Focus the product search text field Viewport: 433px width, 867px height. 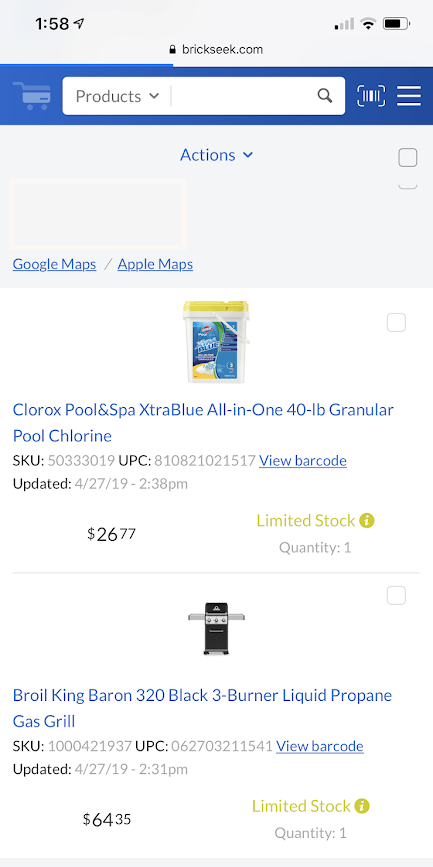[x=242, y=96]
